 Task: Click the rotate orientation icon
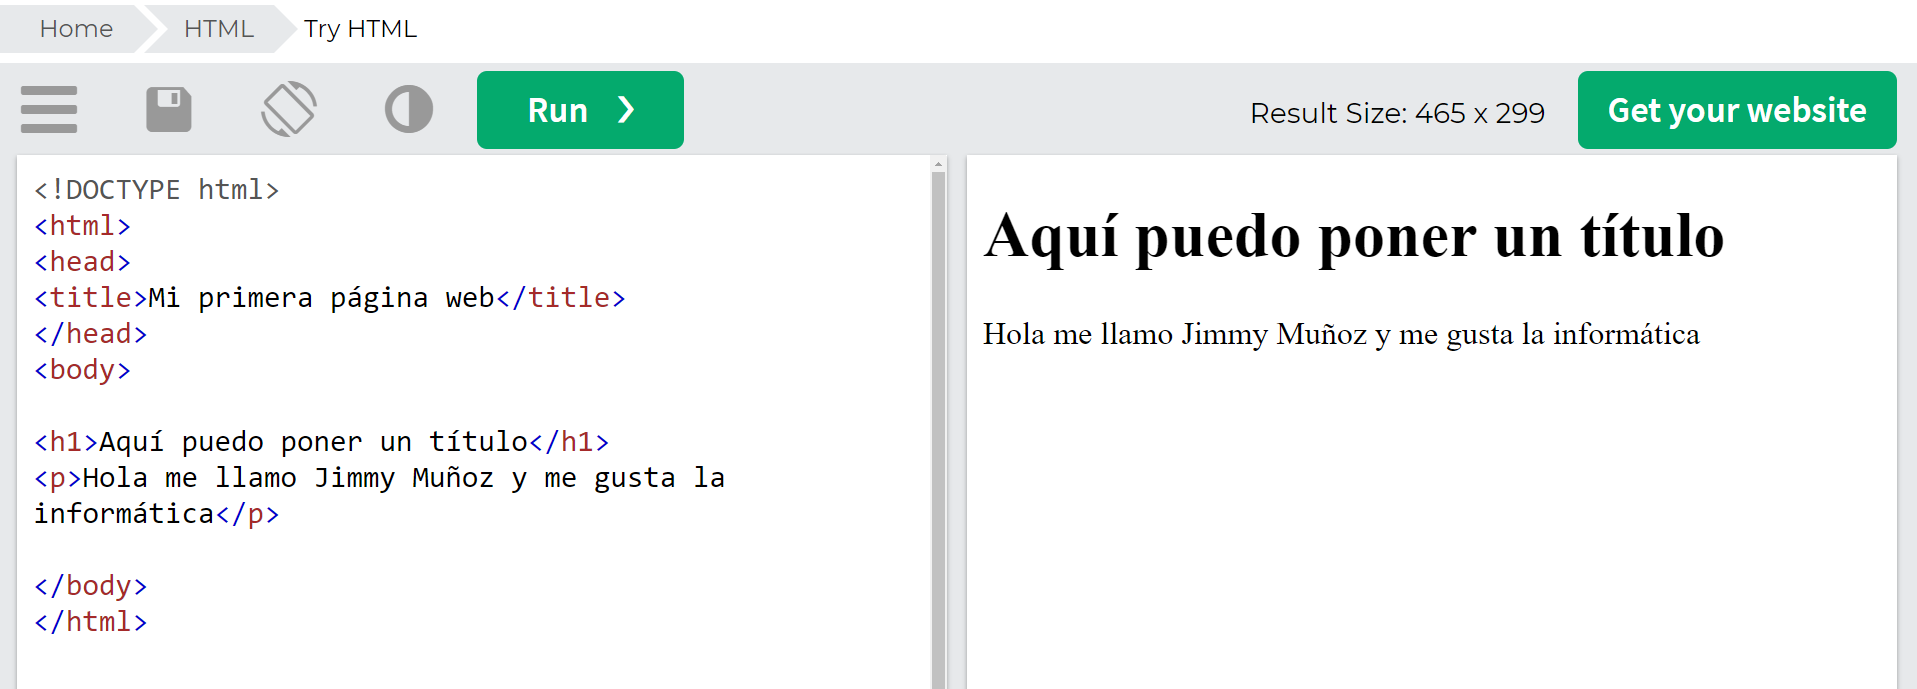(x=289, y=109)
